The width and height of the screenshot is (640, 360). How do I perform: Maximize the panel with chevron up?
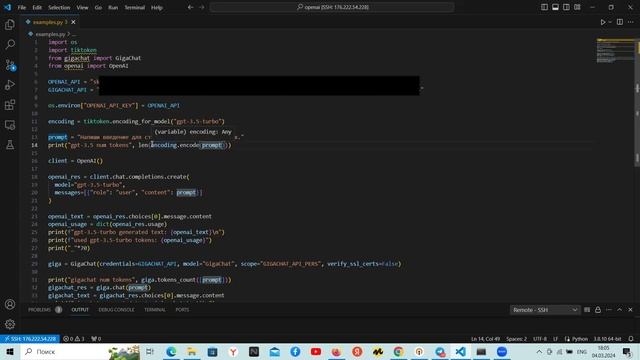click(620, 310)
